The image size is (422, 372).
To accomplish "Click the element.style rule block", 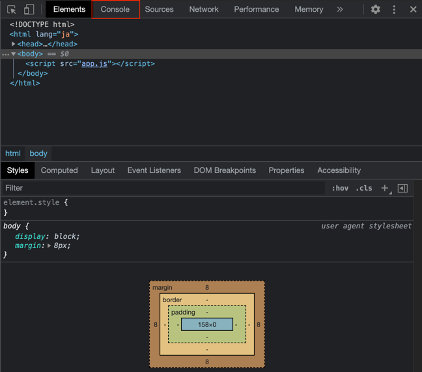I will click(x=207, y=207).
